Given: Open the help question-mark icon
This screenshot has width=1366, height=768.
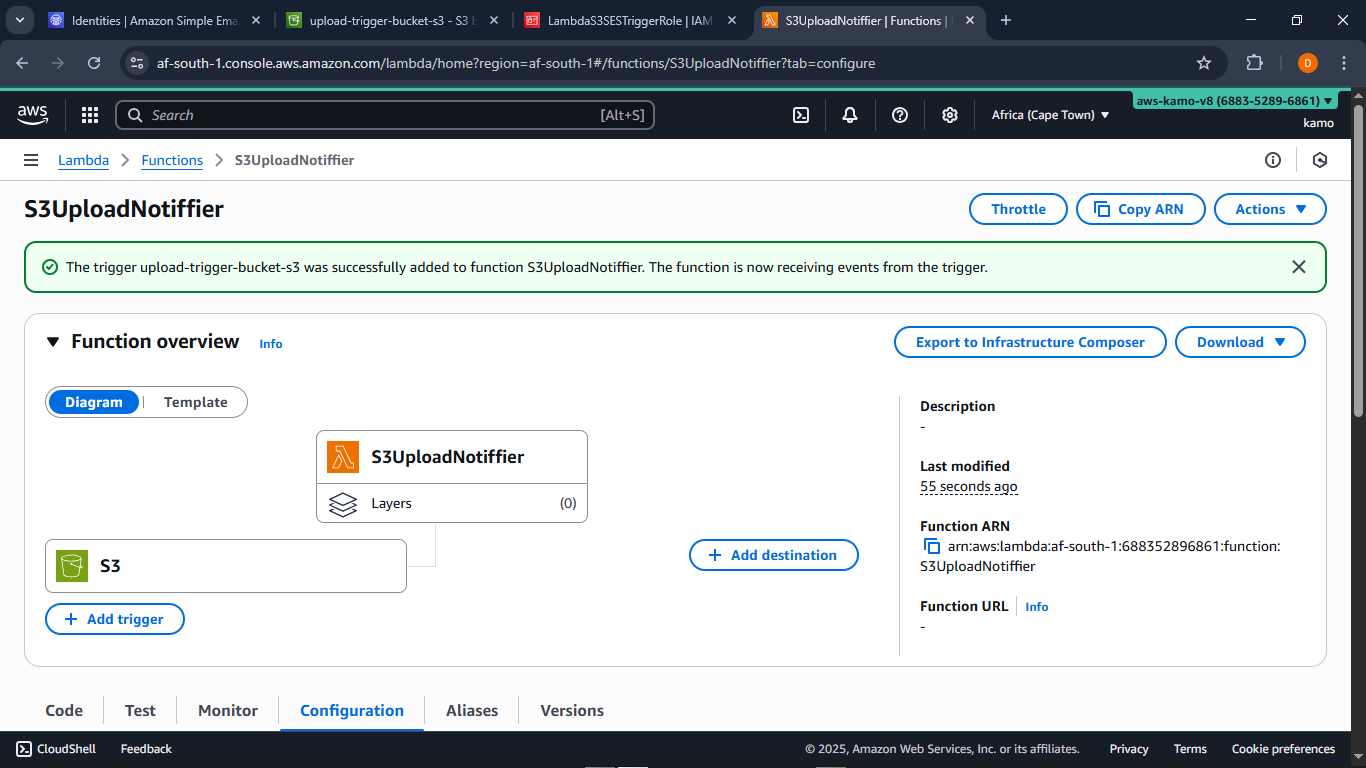Looking at the screenshot, I should tap(899, 115).
